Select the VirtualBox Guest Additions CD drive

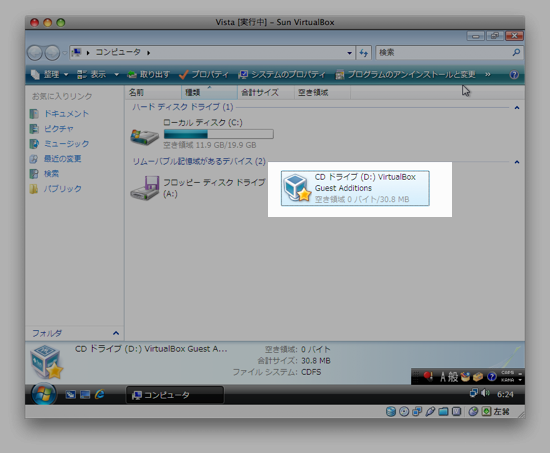tap(355, 188)
